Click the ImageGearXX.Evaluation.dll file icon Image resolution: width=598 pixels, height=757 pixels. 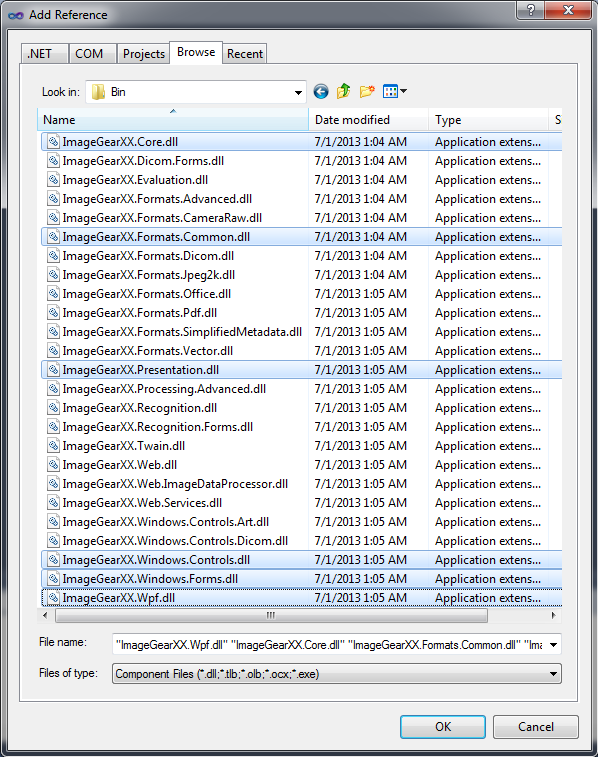54,180
